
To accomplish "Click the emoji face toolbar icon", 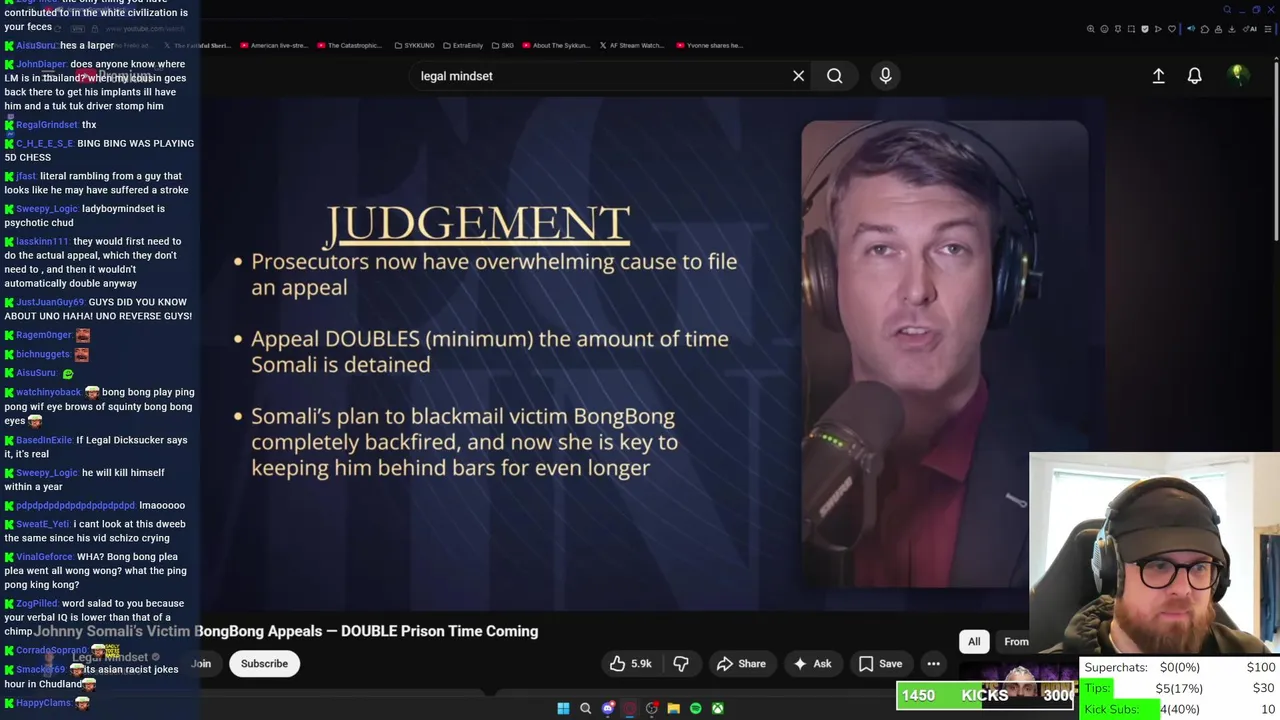I will 1104,29.
